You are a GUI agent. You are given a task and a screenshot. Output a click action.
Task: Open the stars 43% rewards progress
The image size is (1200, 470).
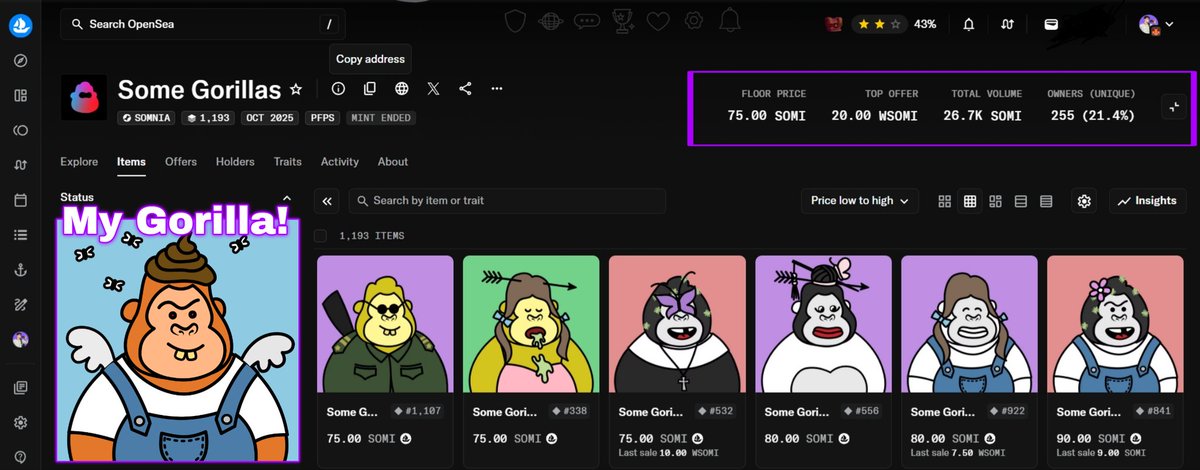(x=896, y=23)
